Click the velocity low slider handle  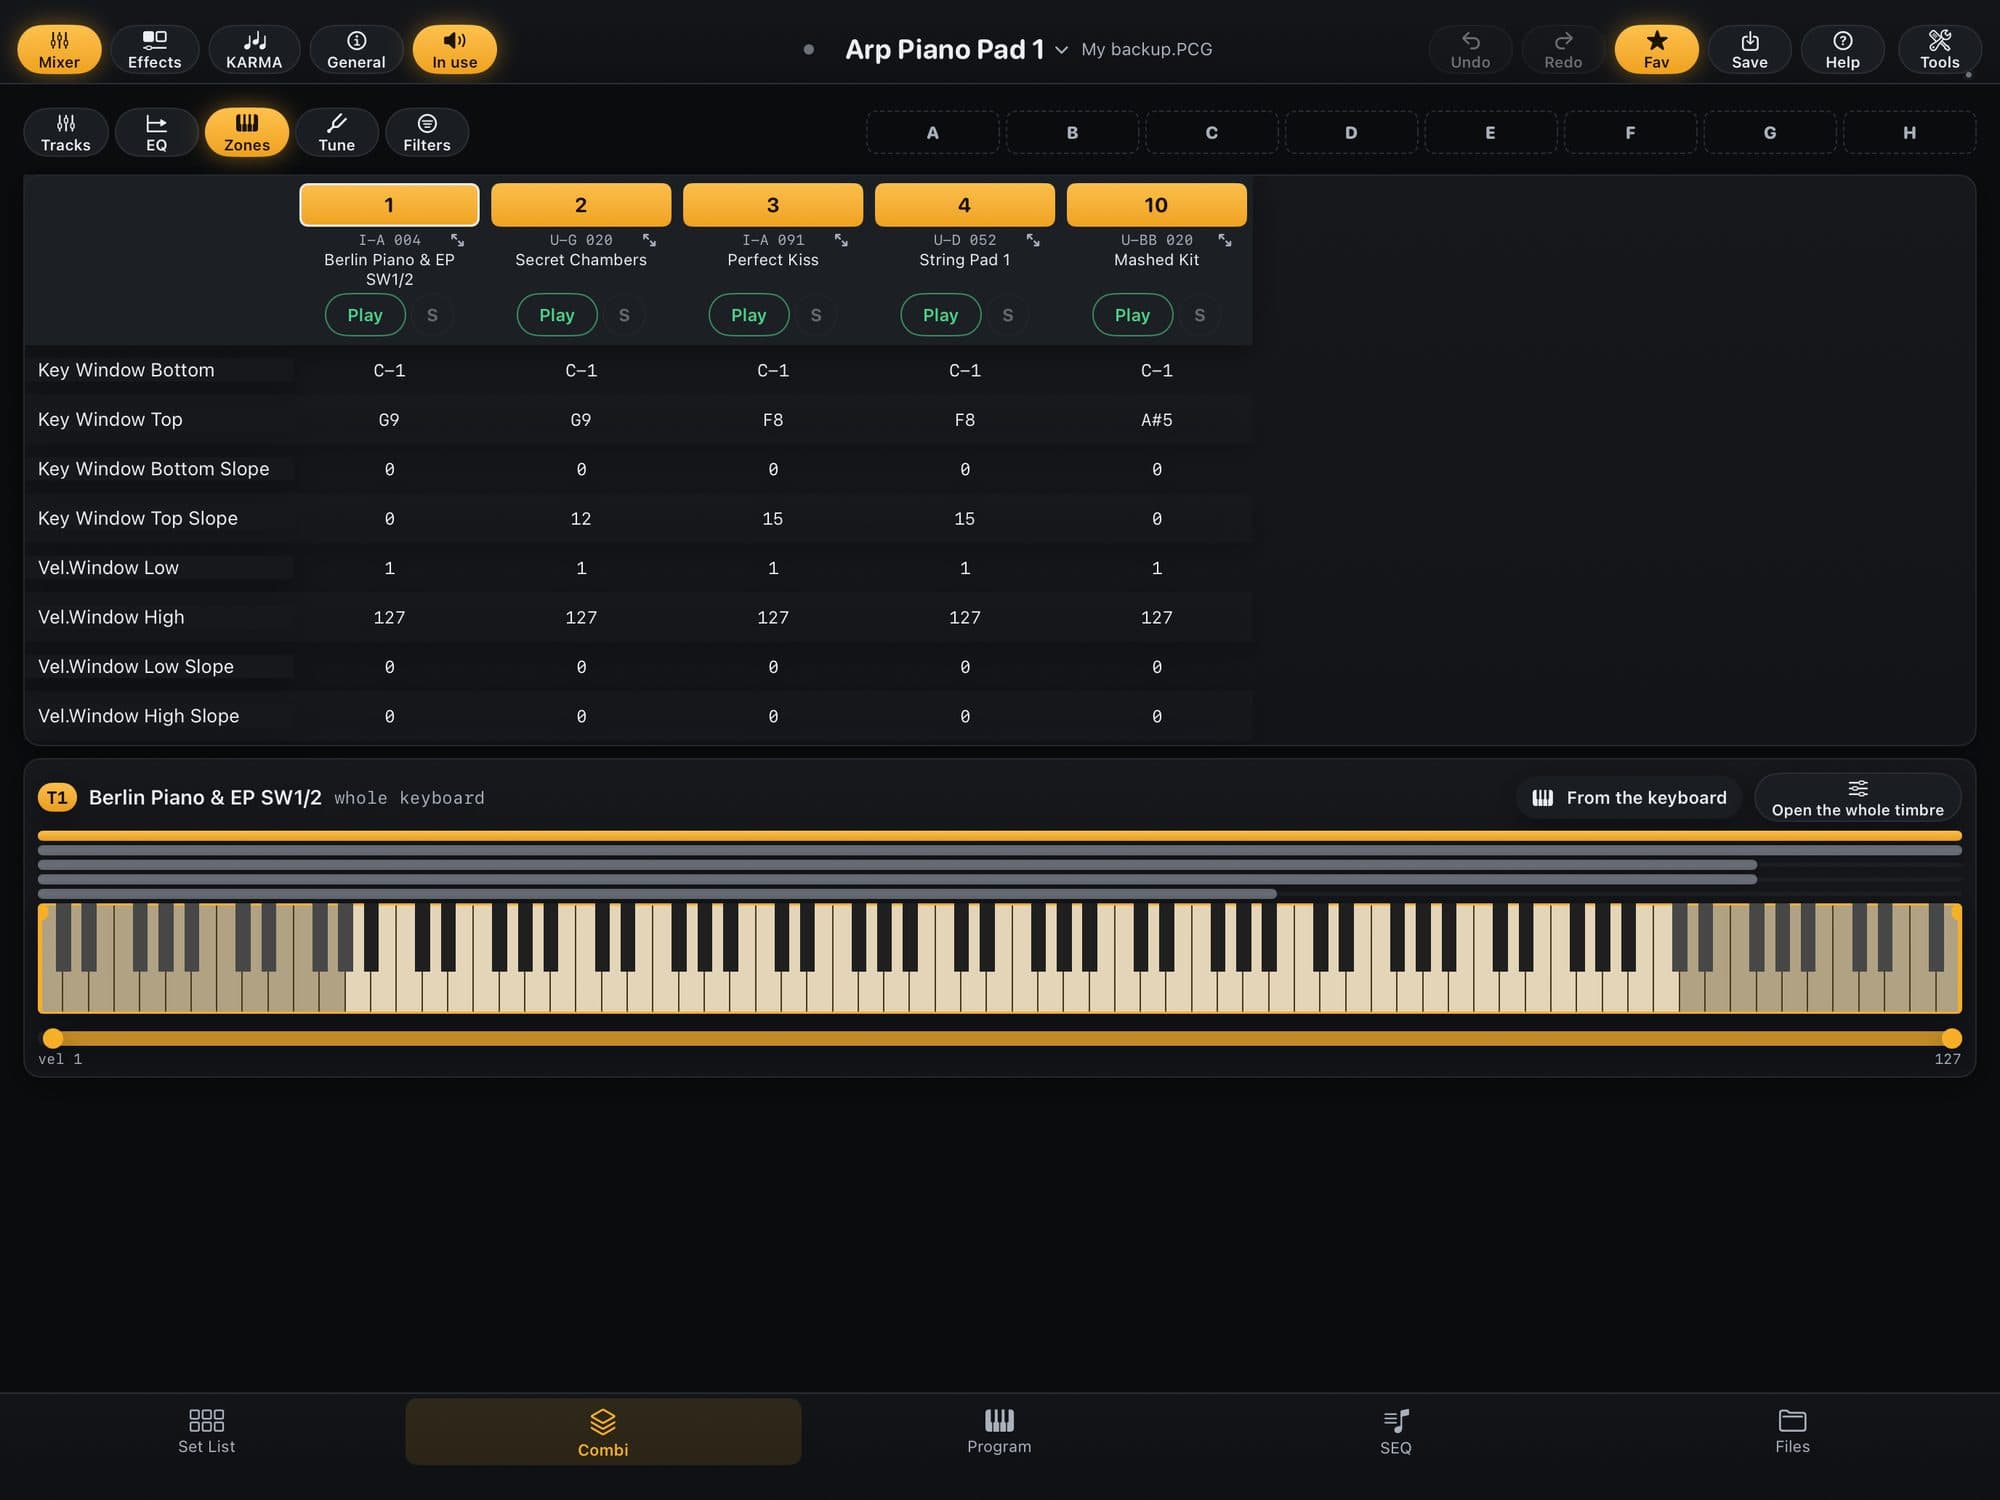click(x=53, y=1039)
